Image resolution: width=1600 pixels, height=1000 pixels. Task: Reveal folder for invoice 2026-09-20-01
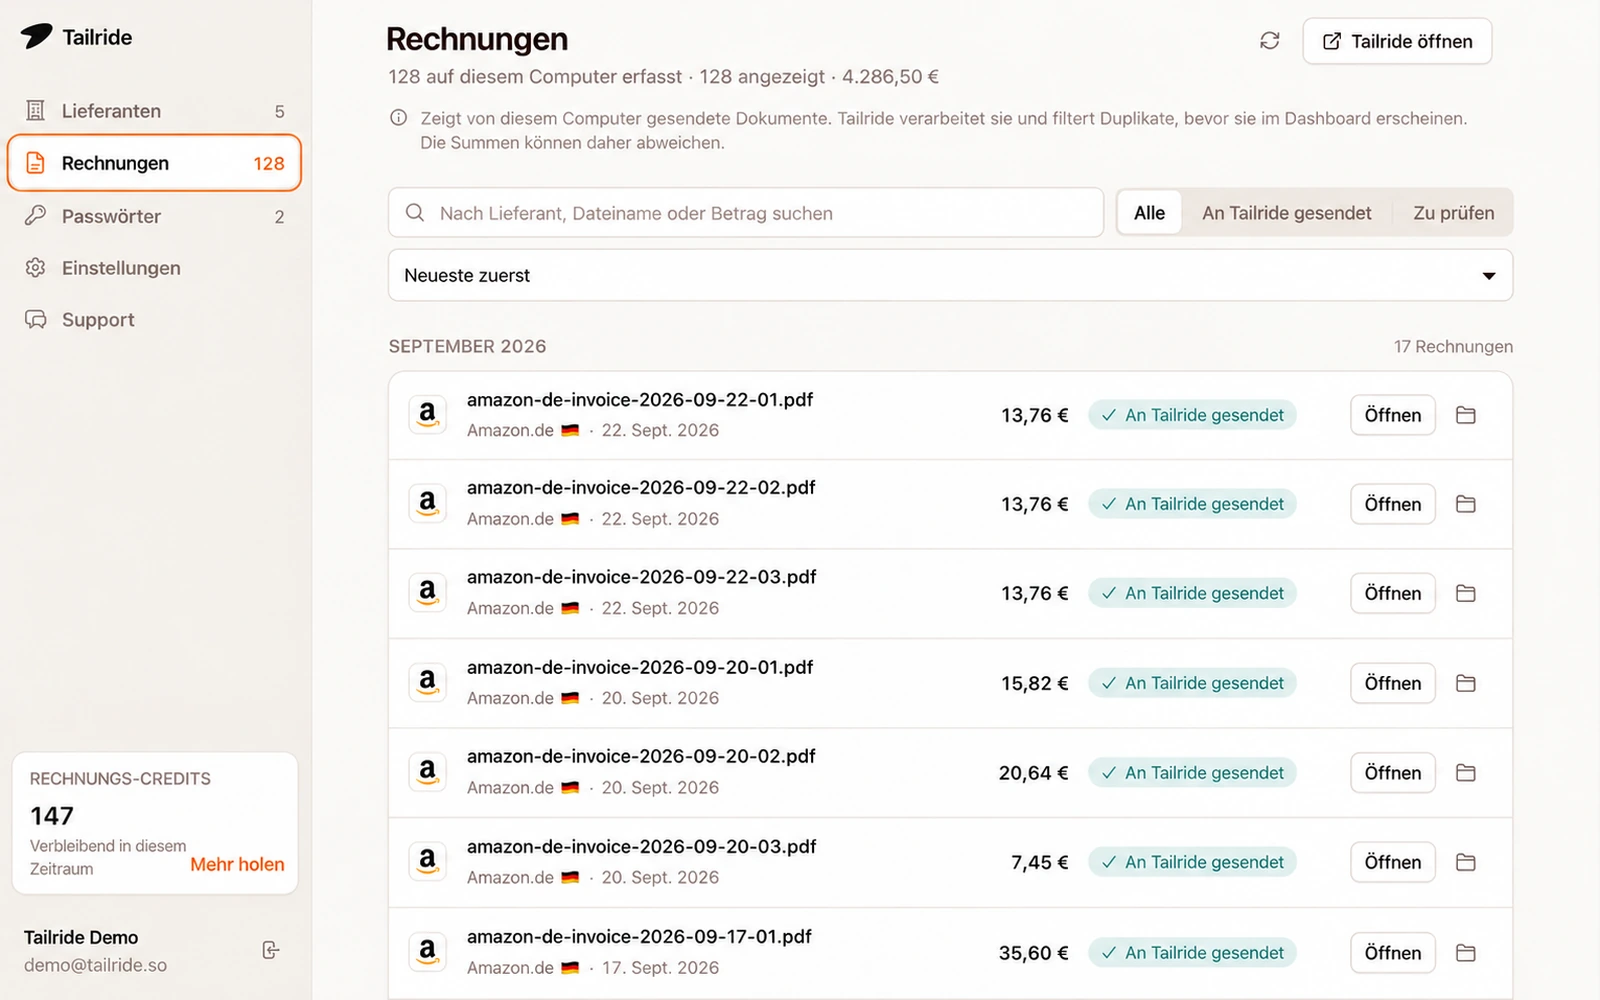pos(1466,683)
